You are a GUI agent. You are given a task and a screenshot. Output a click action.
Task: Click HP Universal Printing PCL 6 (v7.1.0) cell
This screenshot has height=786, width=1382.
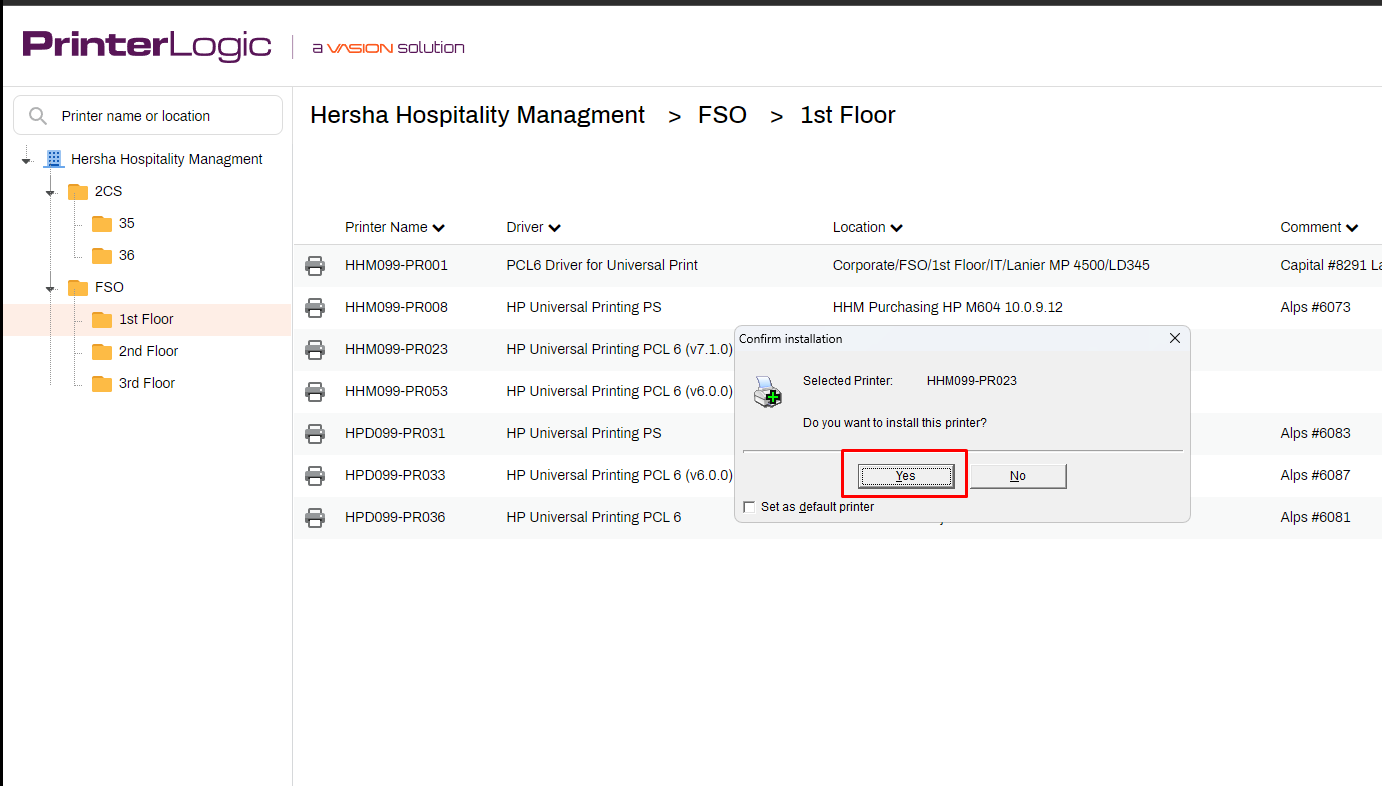coord(619,349)
